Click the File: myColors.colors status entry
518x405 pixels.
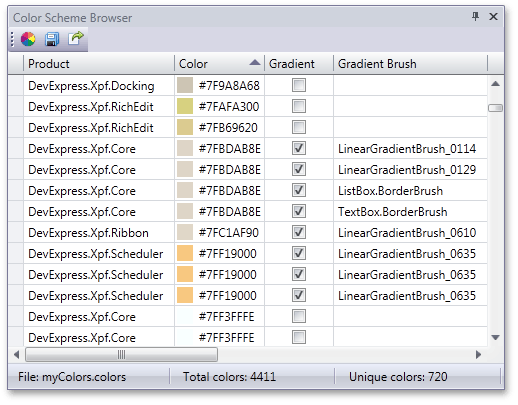(x=72, y=377)
